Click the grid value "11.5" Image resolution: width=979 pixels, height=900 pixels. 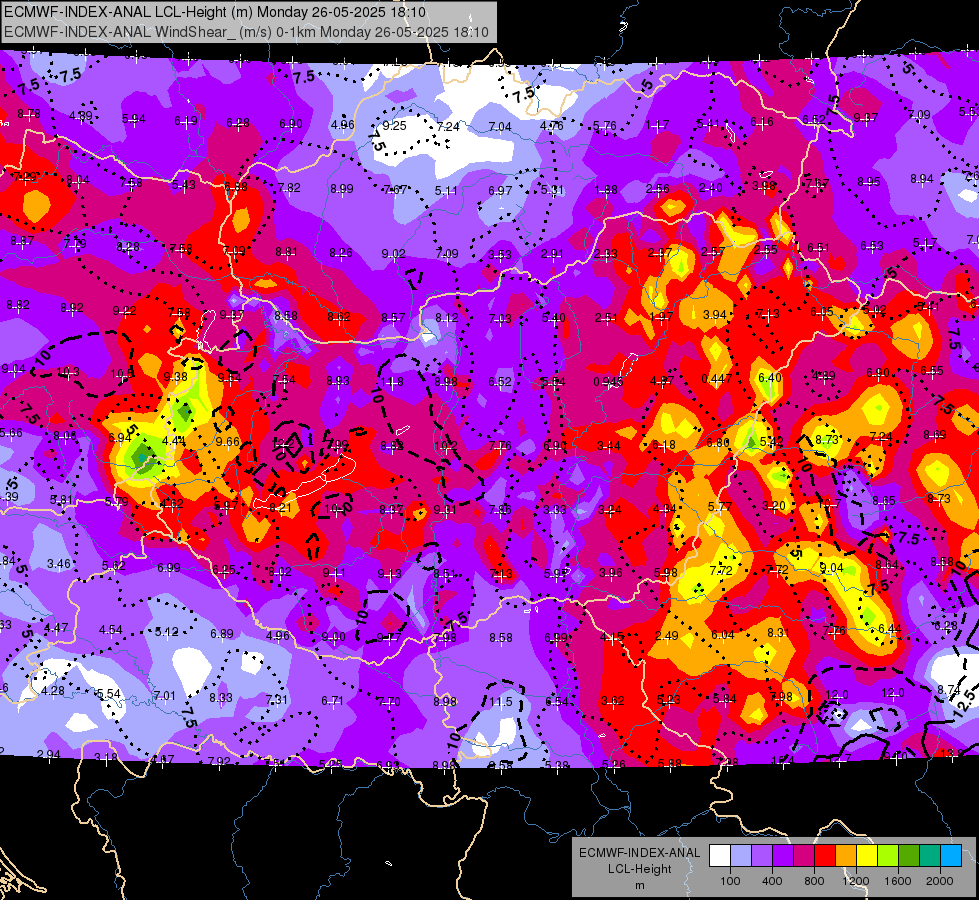coord(501,701)
